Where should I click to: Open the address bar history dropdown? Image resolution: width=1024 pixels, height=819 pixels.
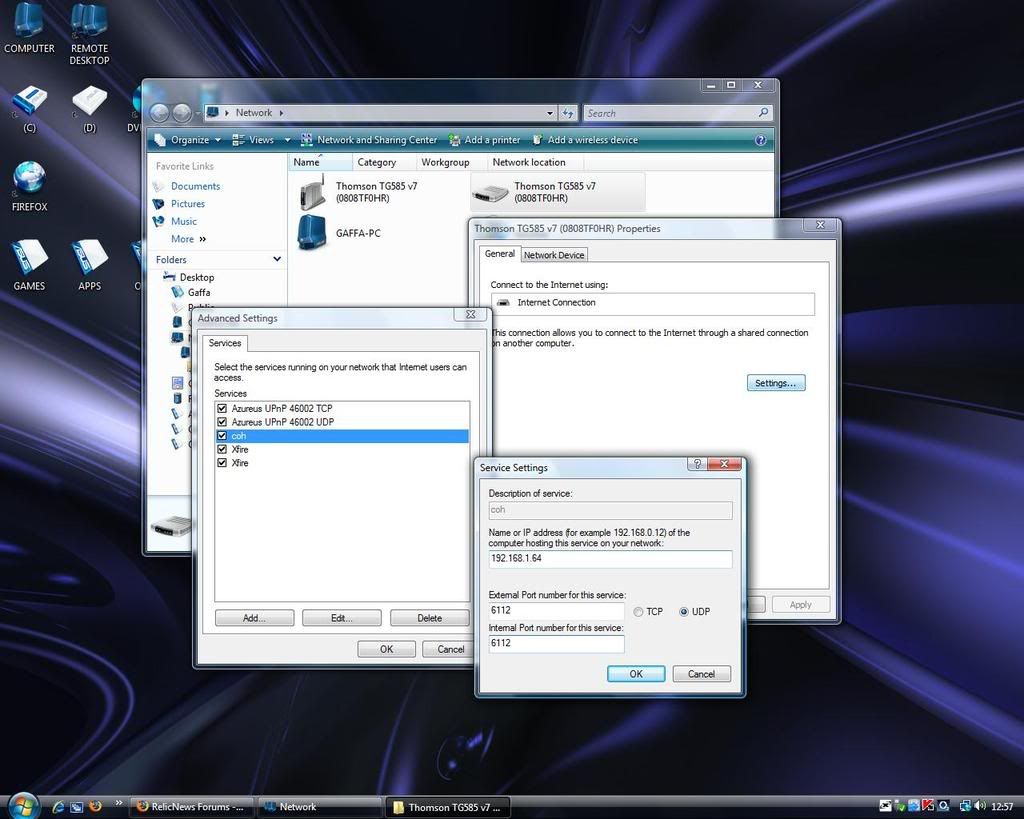[x=550, y=113]
